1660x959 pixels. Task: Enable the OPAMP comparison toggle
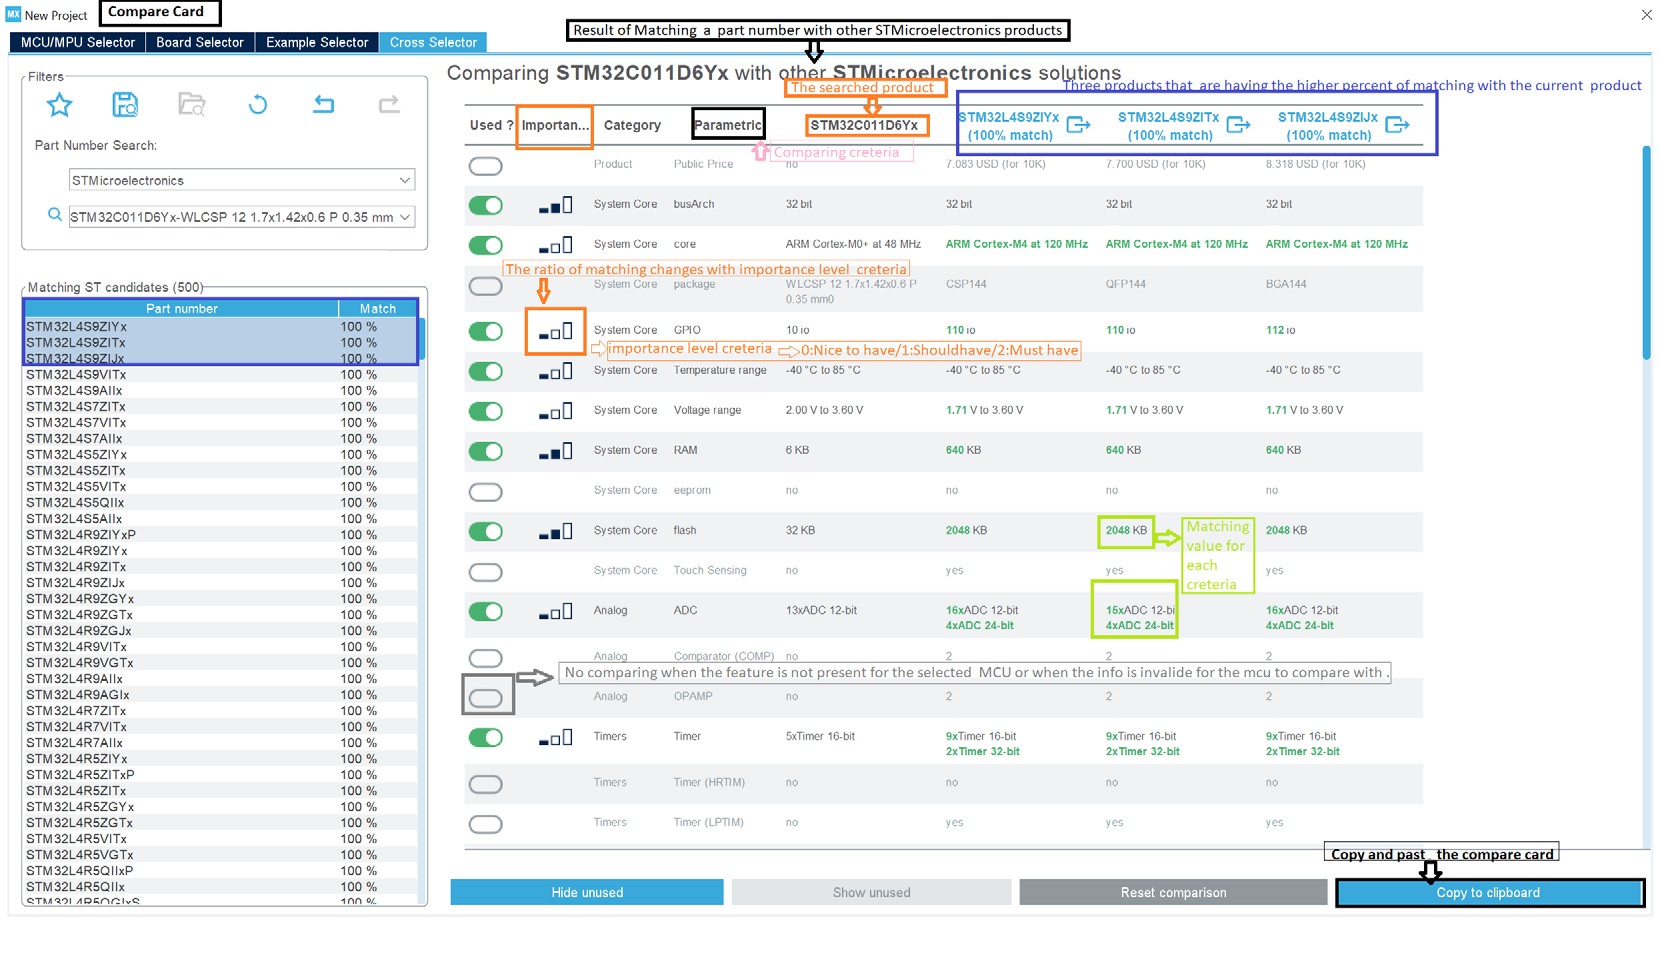coord(486,698)
